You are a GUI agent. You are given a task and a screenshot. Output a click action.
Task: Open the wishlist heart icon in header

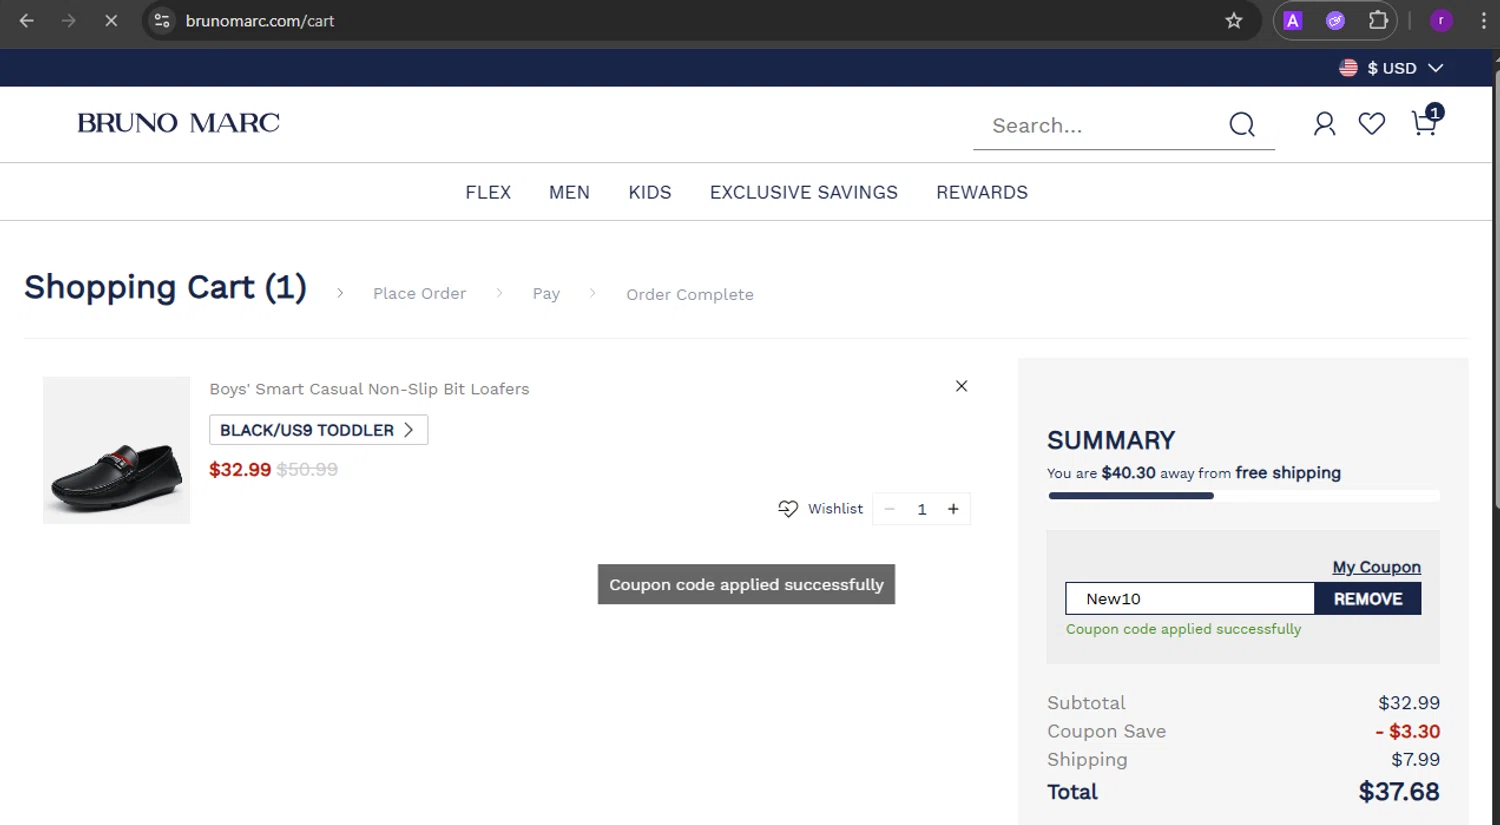pos(1372,124)
